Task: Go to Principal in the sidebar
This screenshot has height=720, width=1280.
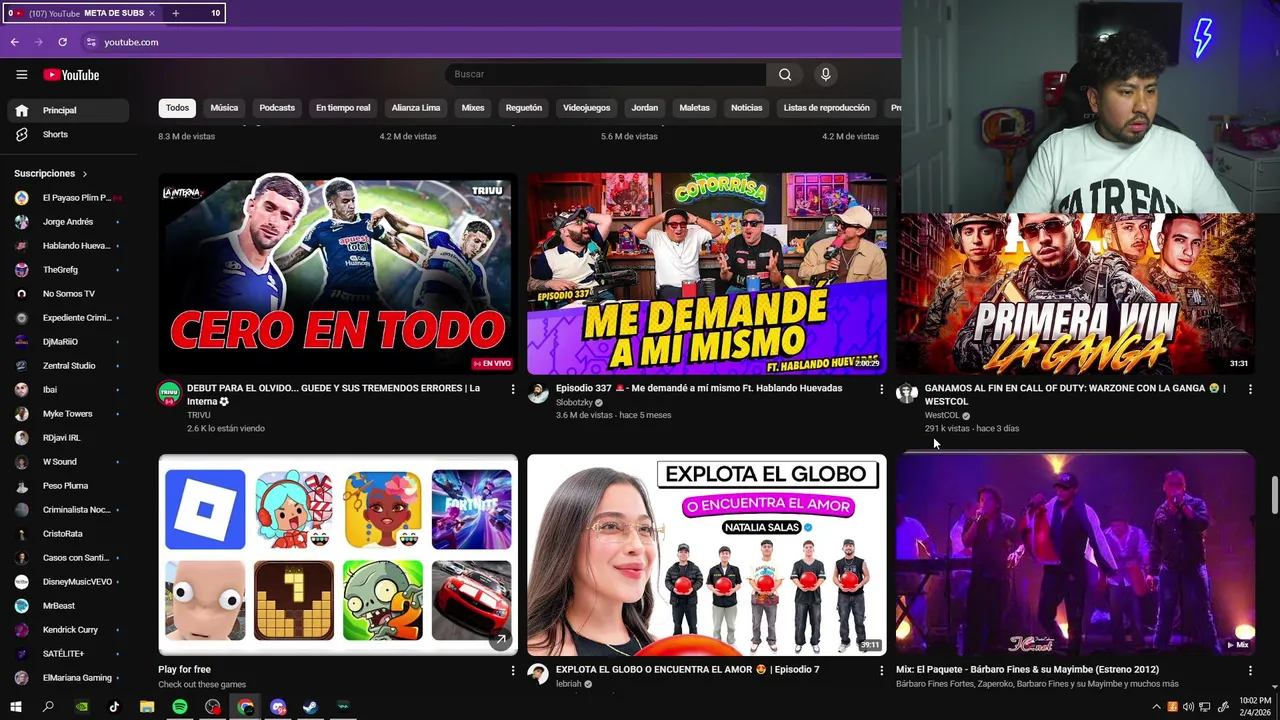Action: (x=68, y=110)
